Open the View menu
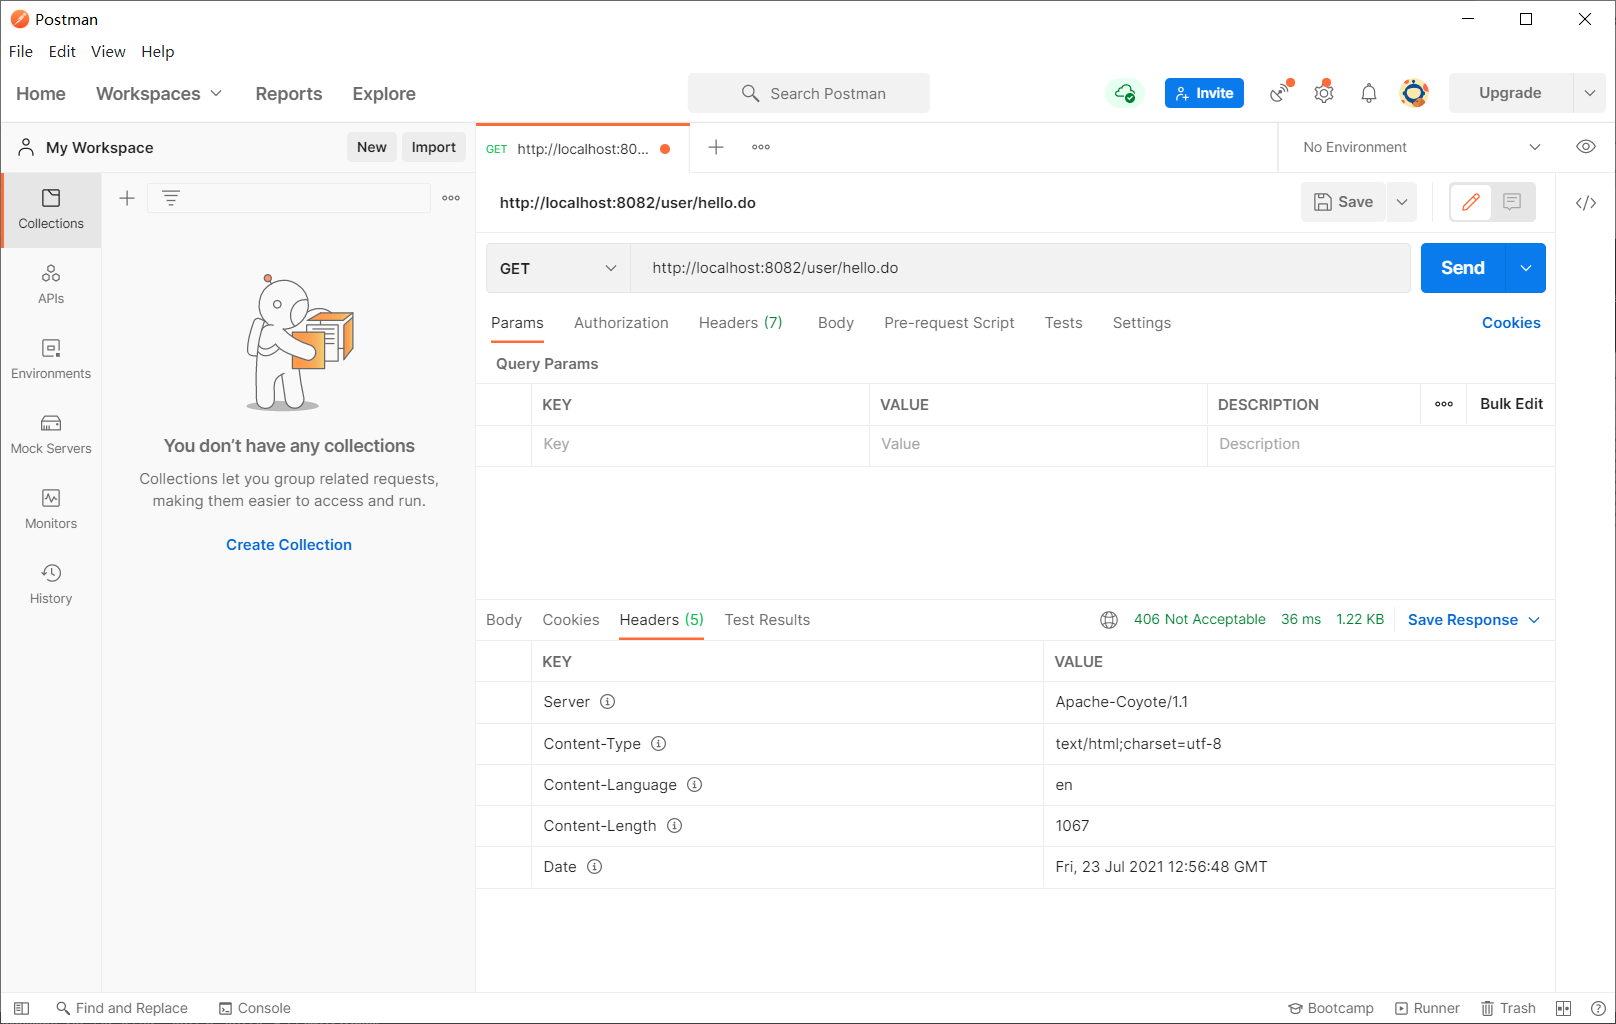 pyautogui.click(x=108, y=52)
